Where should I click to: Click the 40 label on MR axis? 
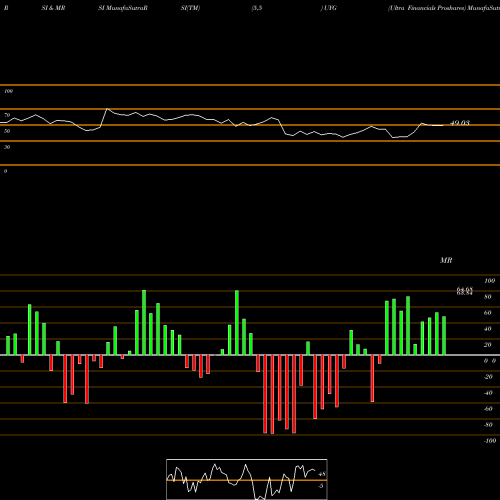pyautogui.click(x=488, y=329)
